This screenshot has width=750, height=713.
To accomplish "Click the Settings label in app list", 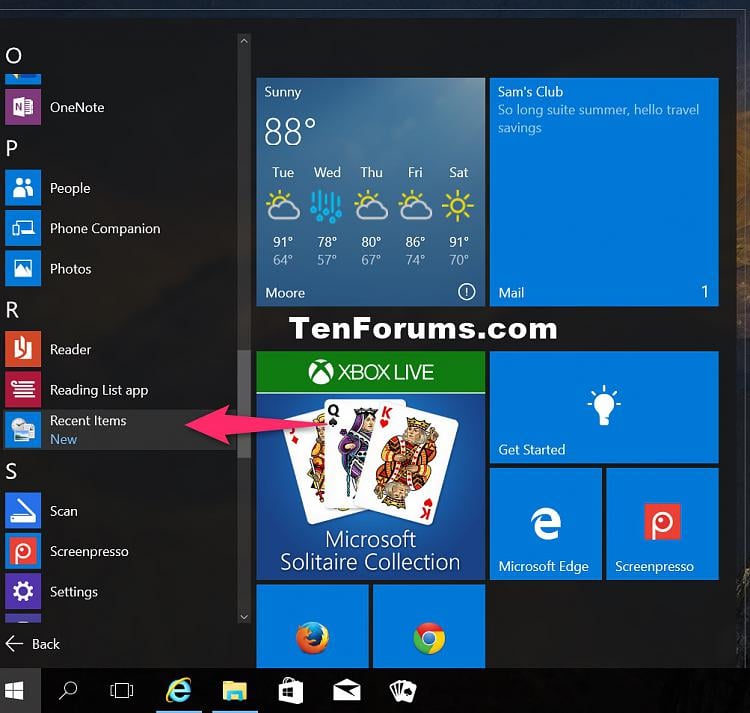I will click(x=74, y=592).
